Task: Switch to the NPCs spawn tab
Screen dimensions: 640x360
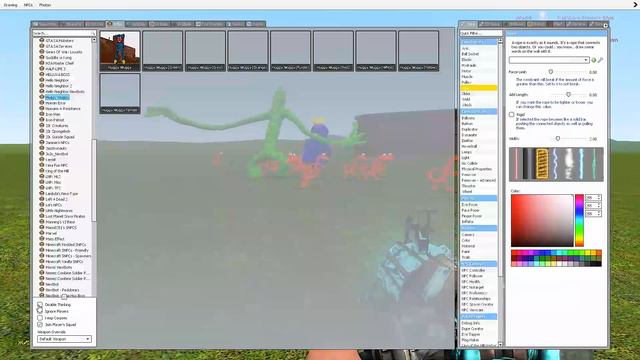Action: pyautogui.click(x=115, y=24)
